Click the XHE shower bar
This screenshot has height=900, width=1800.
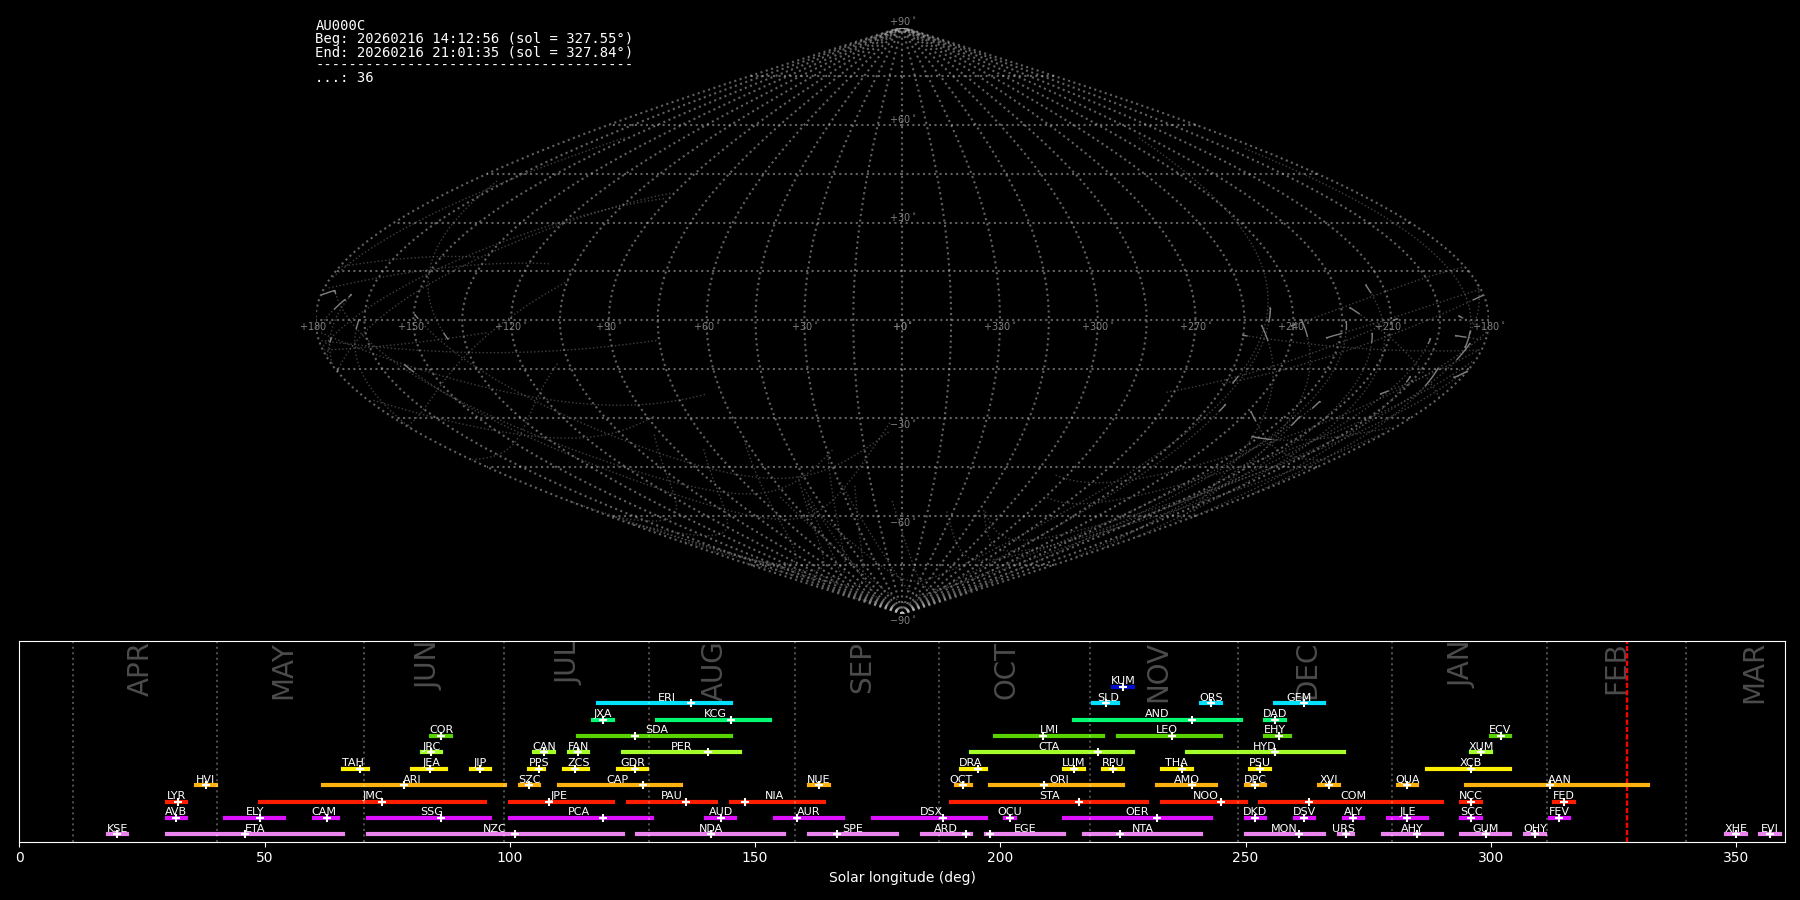click(x=1736, y=834)
